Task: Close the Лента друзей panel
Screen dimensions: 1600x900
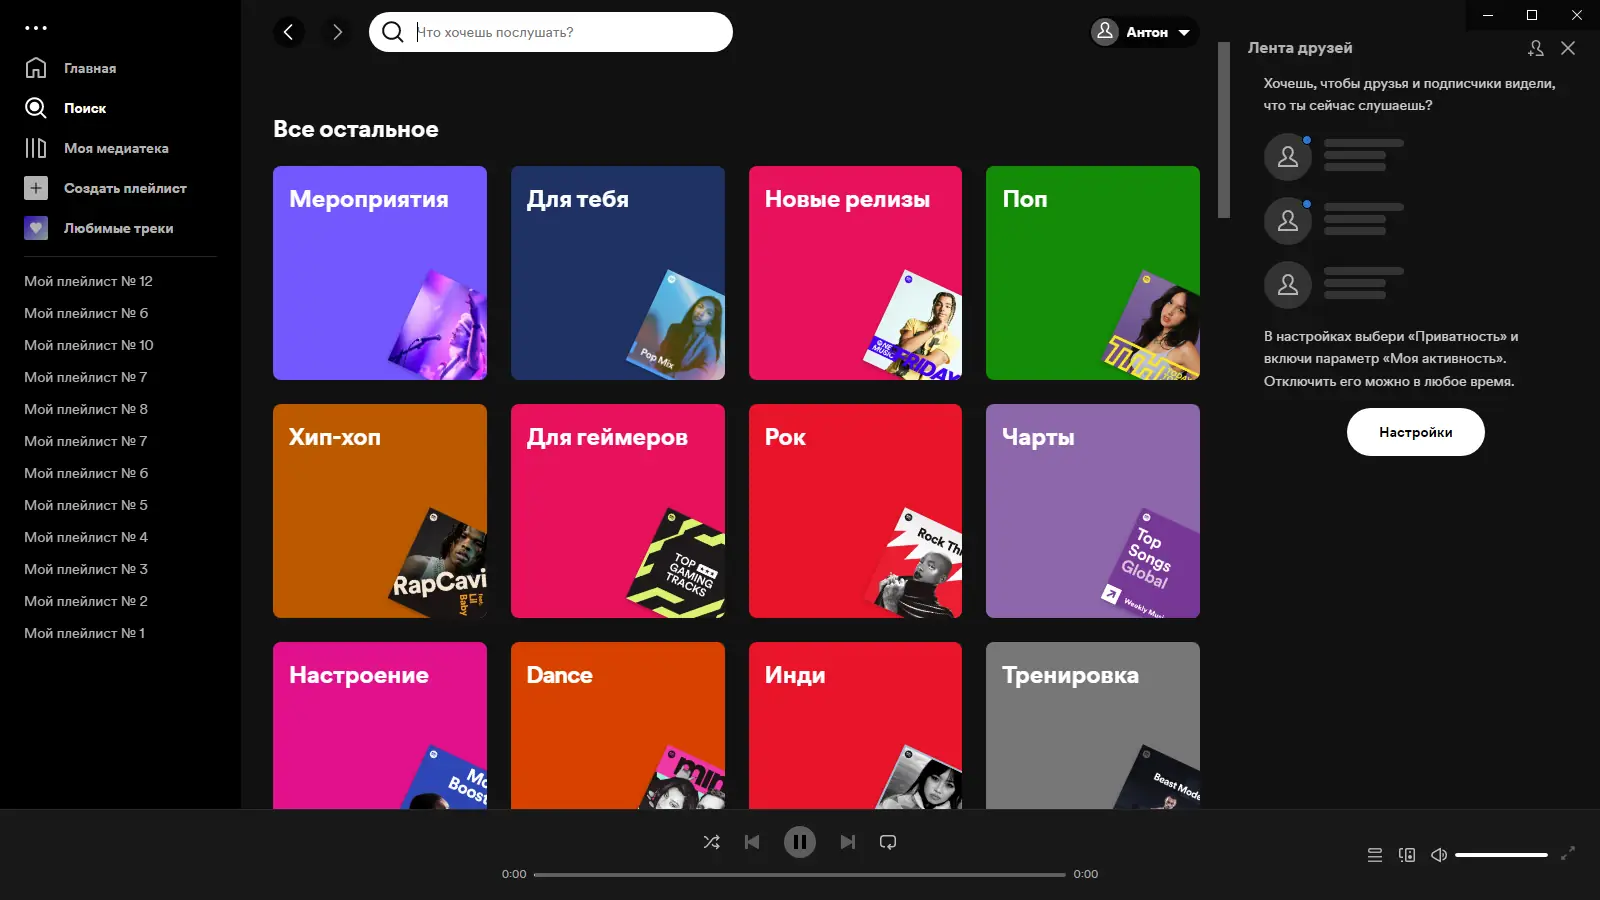Action: 1568,48
